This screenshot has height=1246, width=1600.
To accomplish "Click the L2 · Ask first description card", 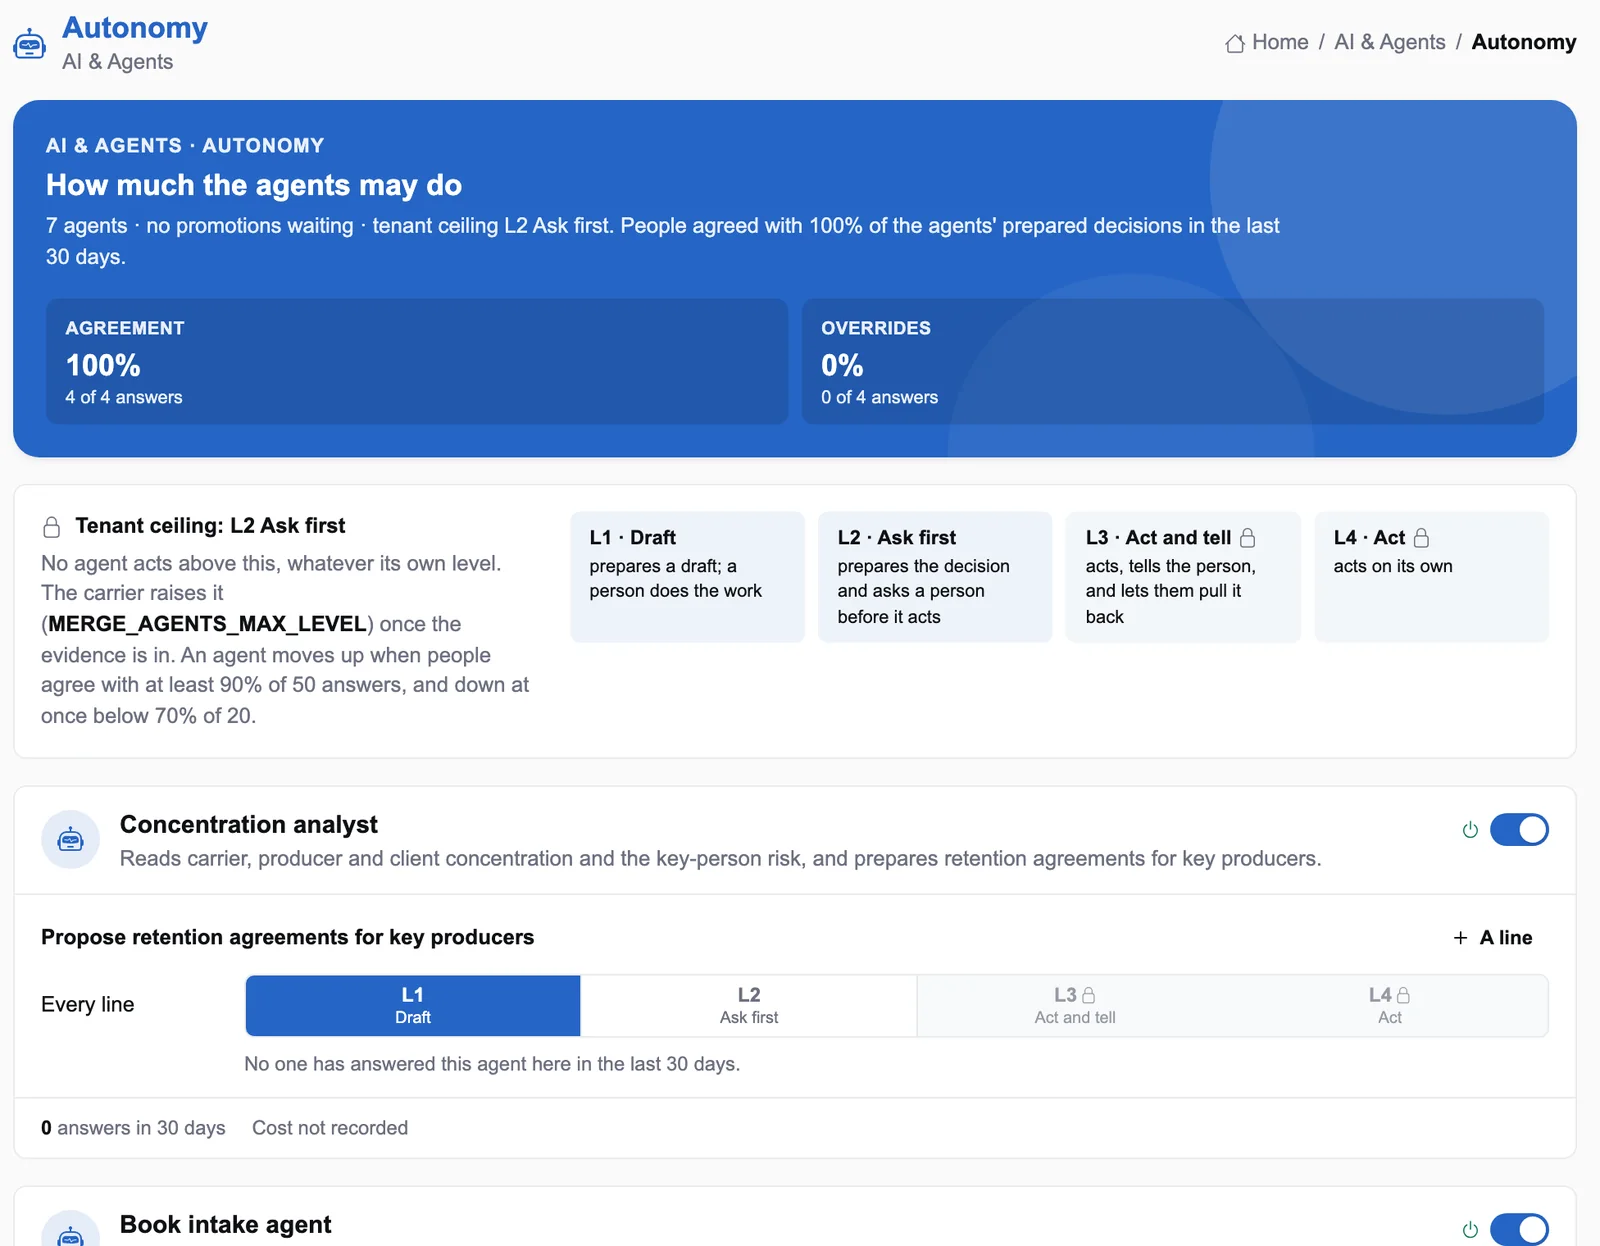I will pos(935,577).
